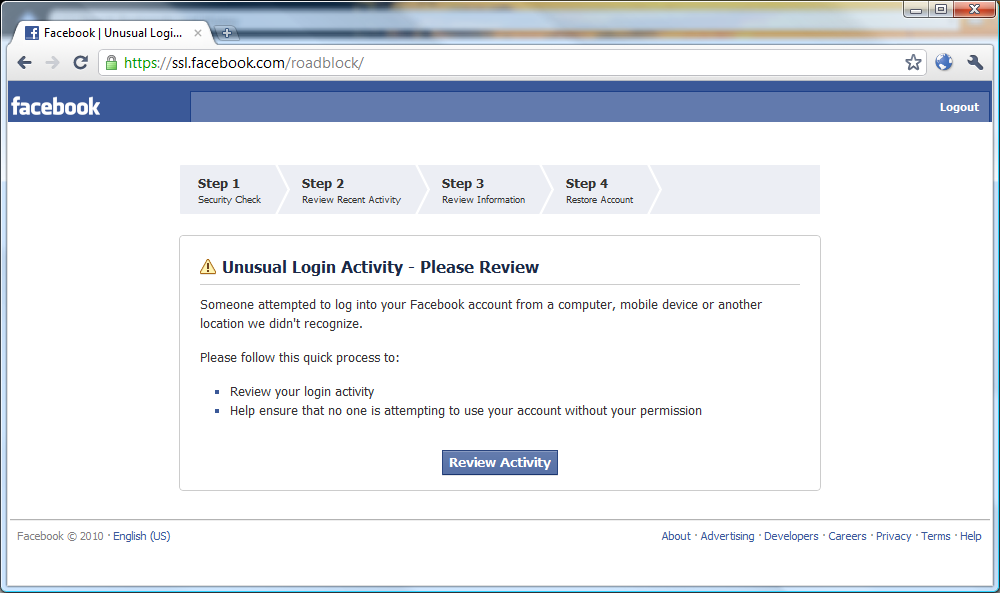This screenshot has width=1000, height=593.
Task: Close the Facebook Unusual Login tab
Action: click(198, 33)
